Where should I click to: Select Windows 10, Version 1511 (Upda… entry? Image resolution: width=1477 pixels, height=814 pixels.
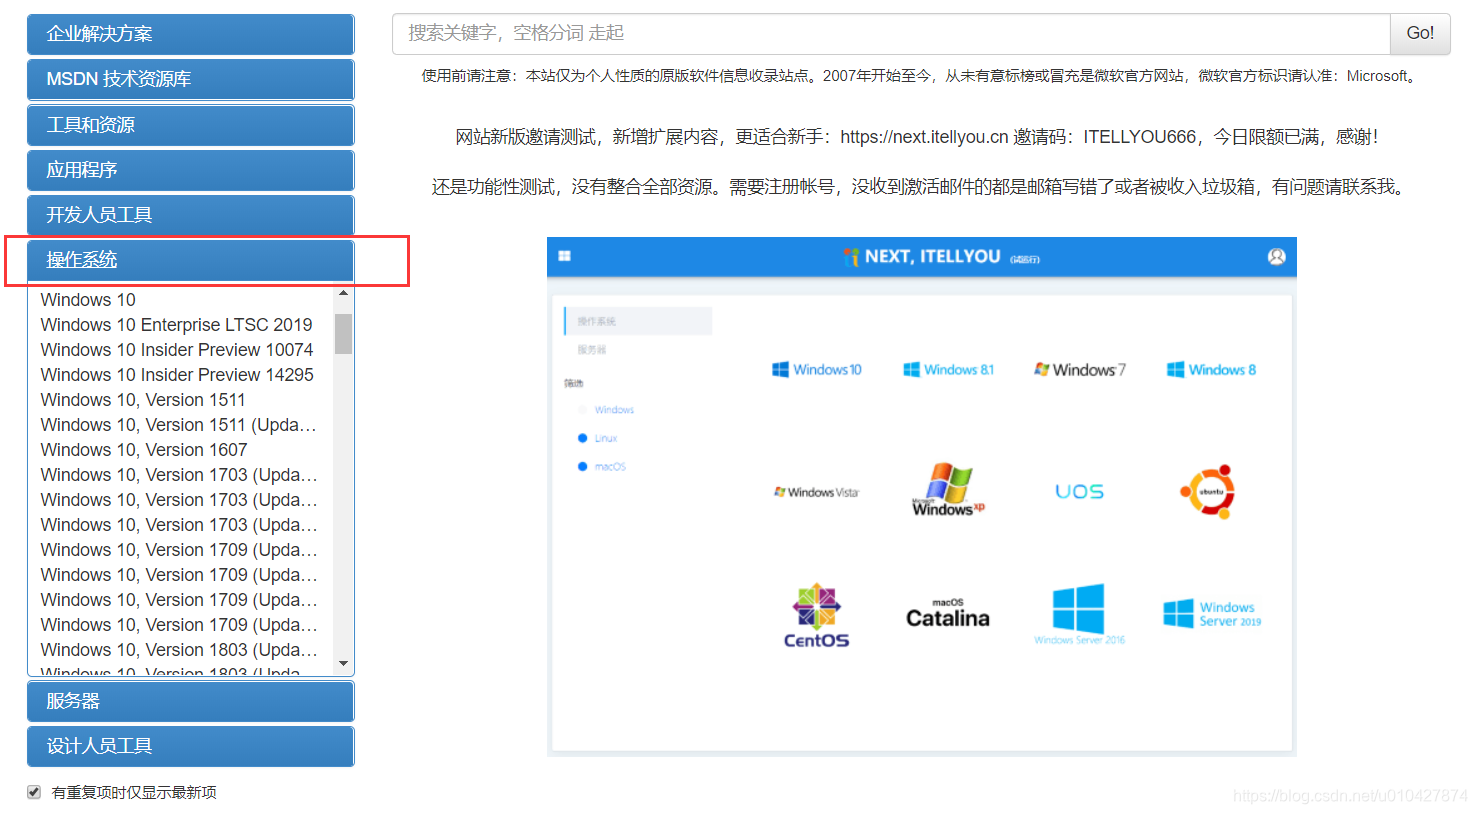[x=179, y=425]
